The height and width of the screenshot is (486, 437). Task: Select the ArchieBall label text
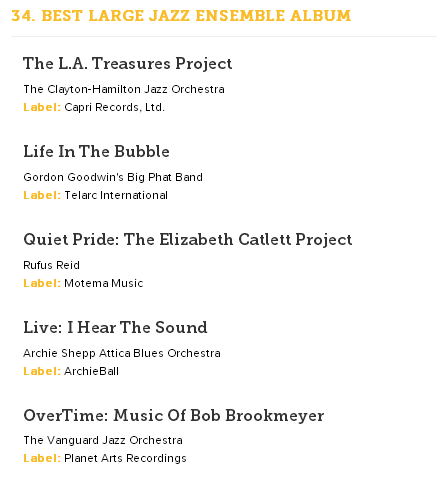[91, 371]
